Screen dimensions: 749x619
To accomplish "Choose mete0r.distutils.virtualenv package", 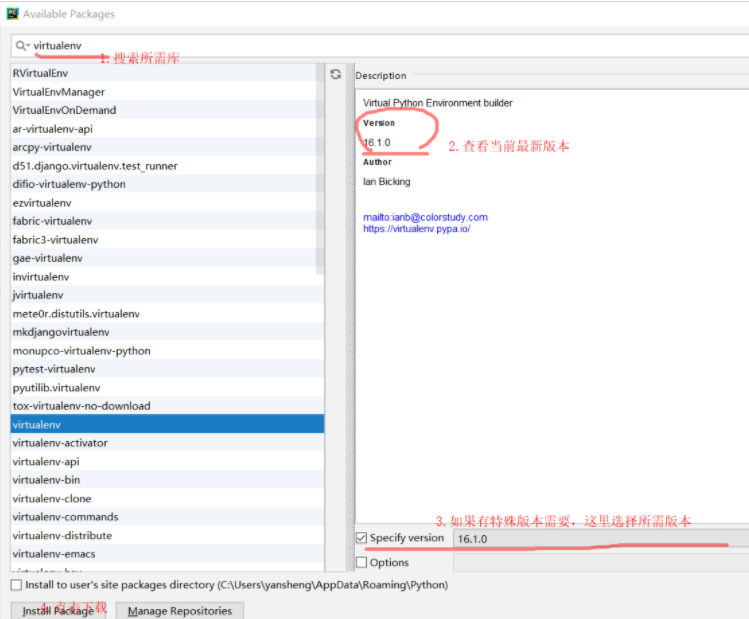I will pyautogui.click(x=167, y=314).
